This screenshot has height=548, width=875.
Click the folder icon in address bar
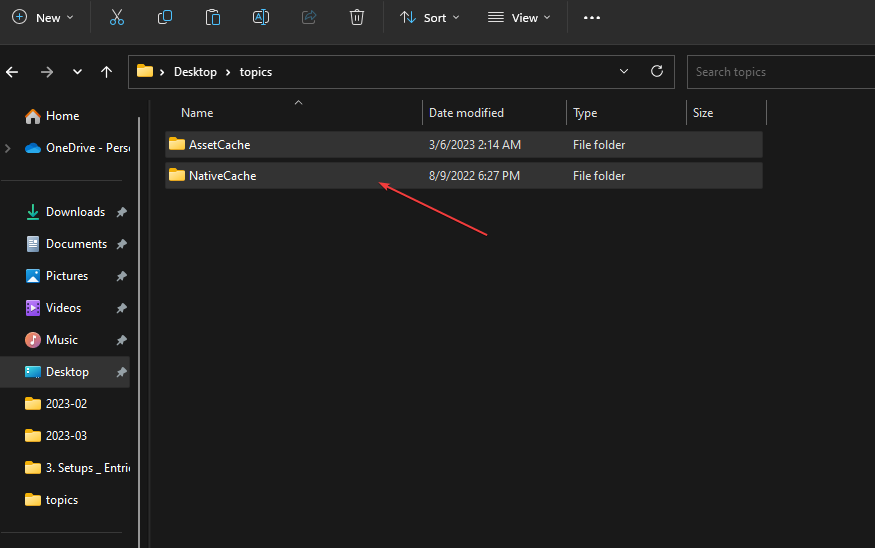point(145,71)
